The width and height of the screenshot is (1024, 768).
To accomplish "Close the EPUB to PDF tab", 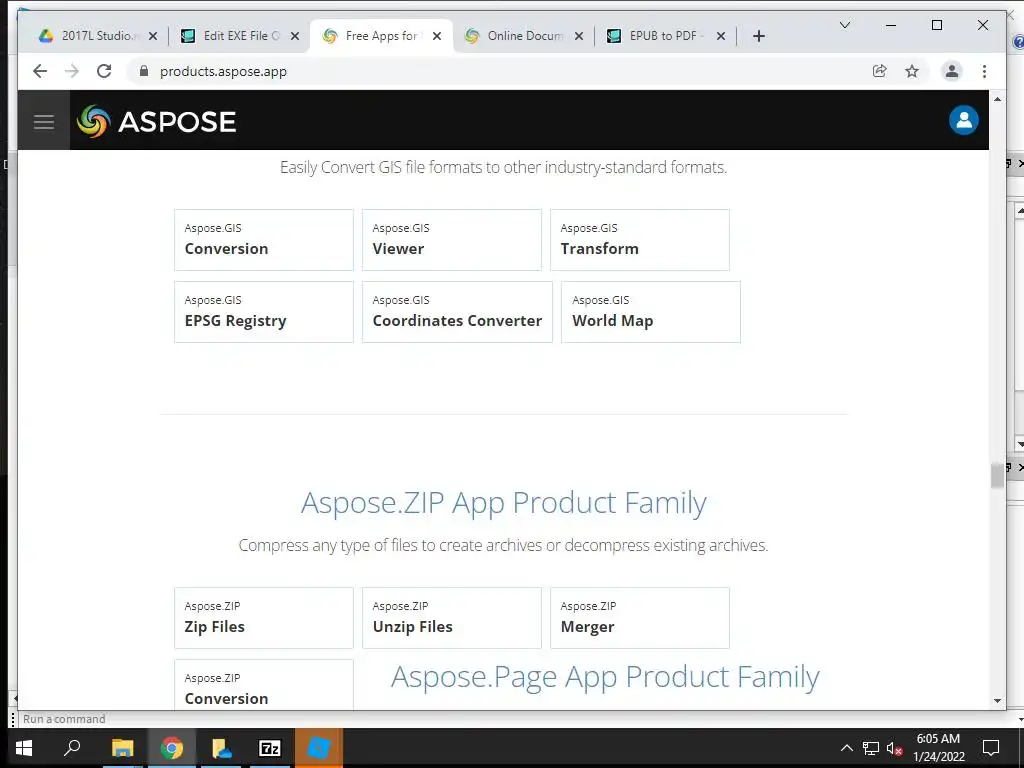I will pos(721,36).
